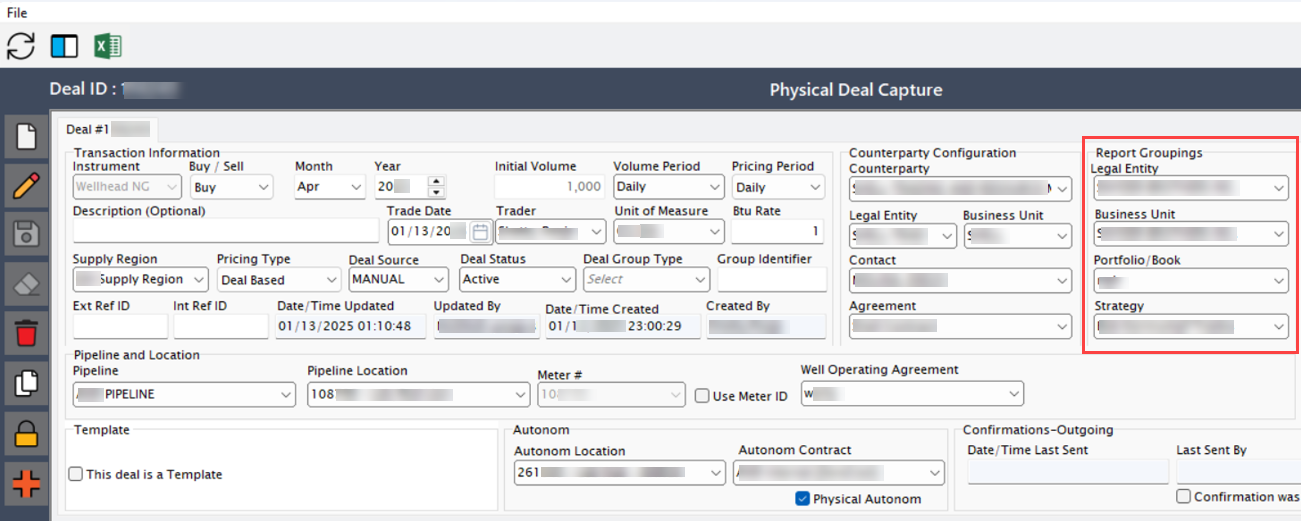This screenshot has width=1301, height=521.
Task: Click the Date/Time Last Sent field
Action: [x=1068, y=472]
